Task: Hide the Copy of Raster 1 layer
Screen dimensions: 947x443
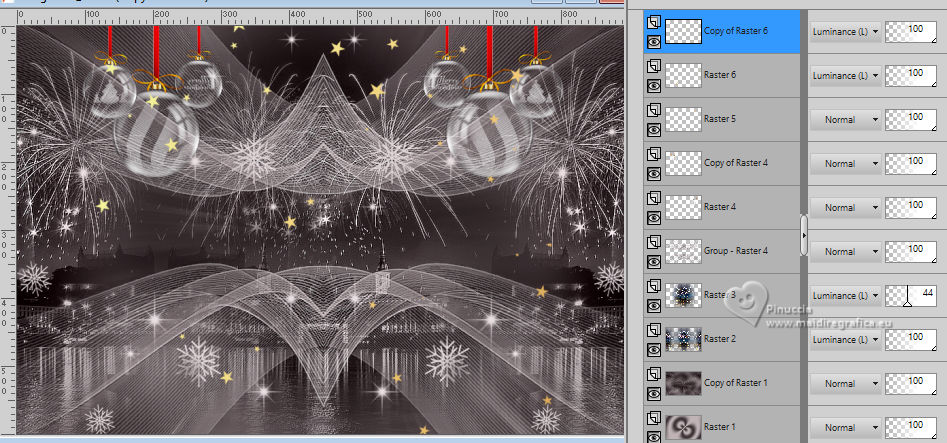Action: point(653,394)
